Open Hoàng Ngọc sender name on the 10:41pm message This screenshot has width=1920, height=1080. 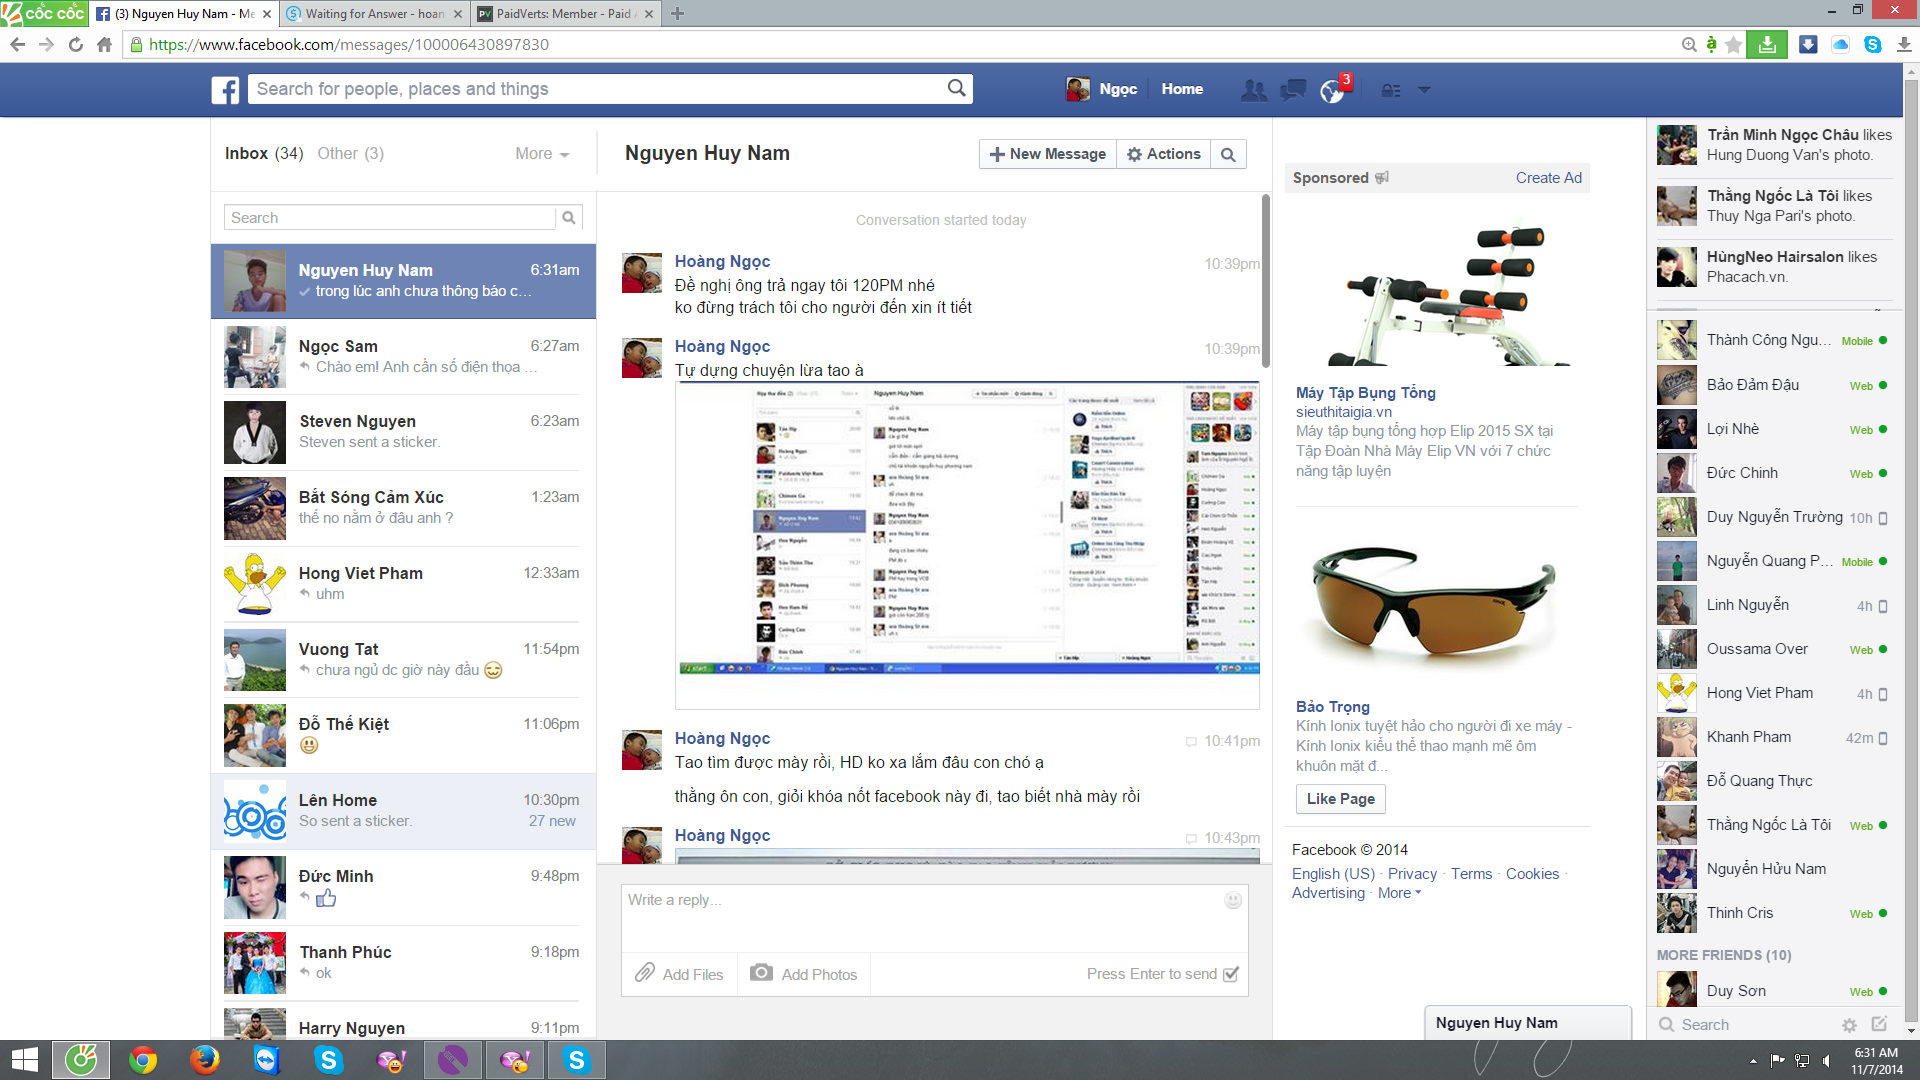click(721, 738)
